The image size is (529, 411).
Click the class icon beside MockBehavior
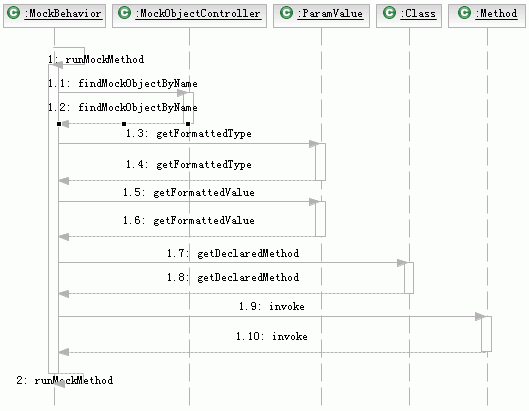(x=14, y=13)
